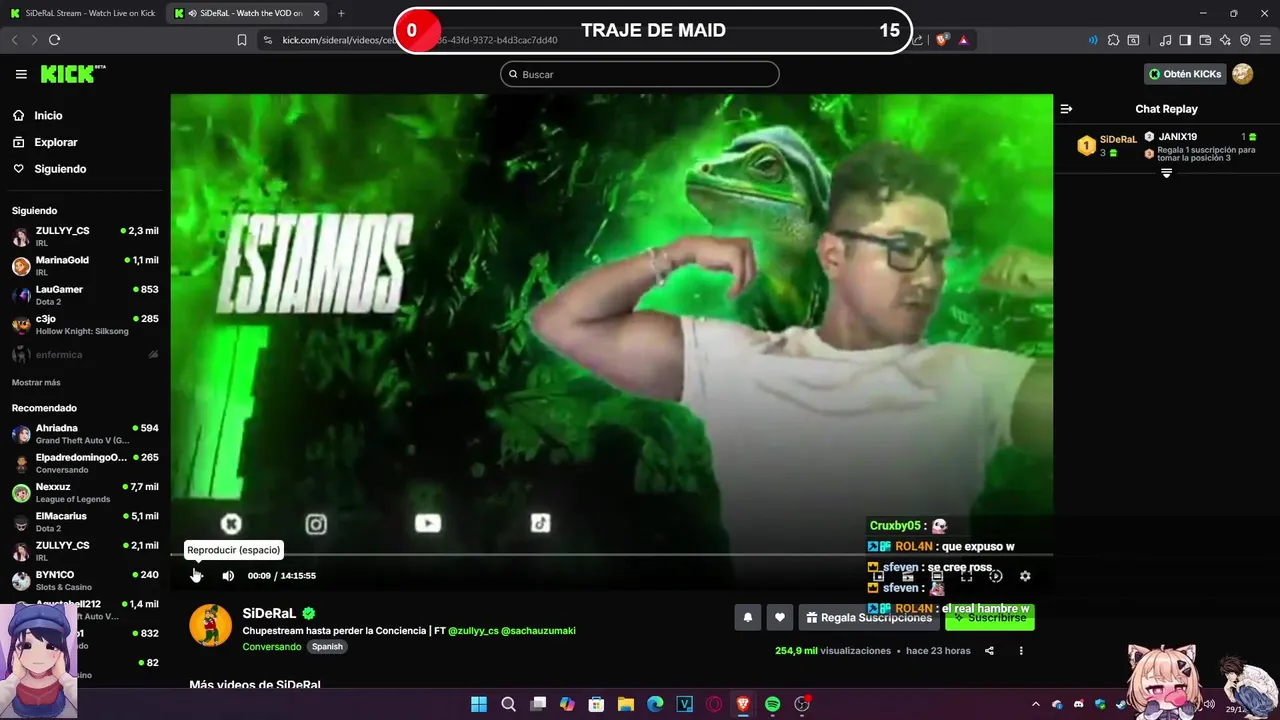Switch to SiDeRaL Stream browser tab

tap(83, 13)
